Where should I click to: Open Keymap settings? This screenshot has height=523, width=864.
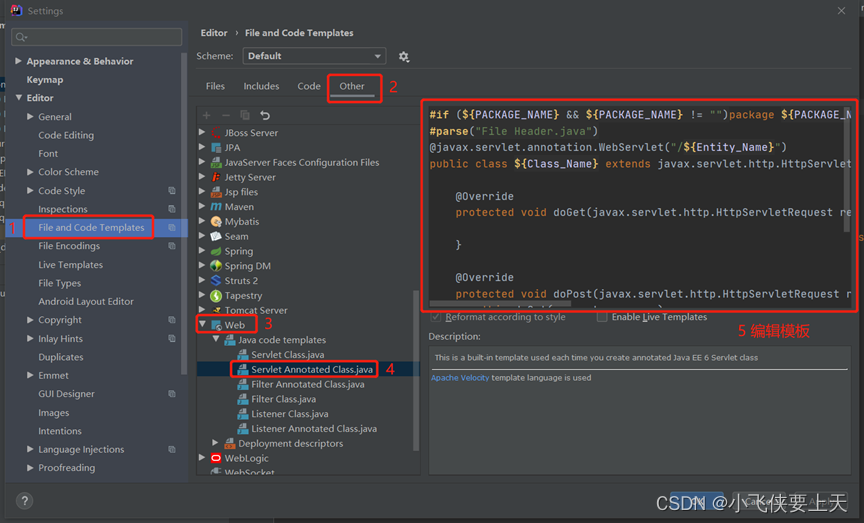pos(45,79)
